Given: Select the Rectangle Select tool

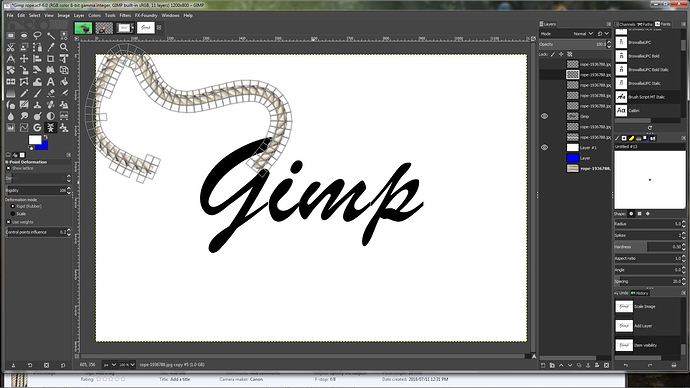Looking at the screenshot, I should (11, 36).
